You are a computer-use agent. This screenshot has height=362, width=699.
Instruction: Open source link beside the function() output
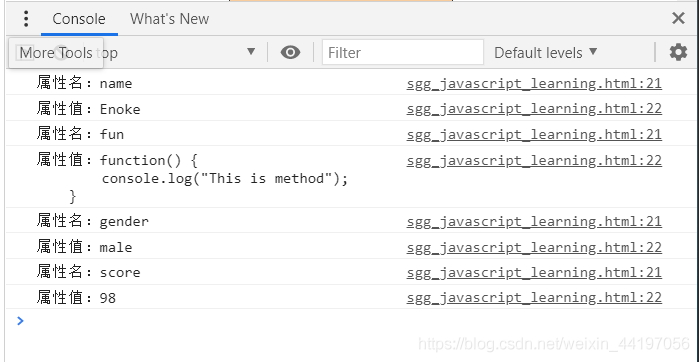(x=534, y=160)
